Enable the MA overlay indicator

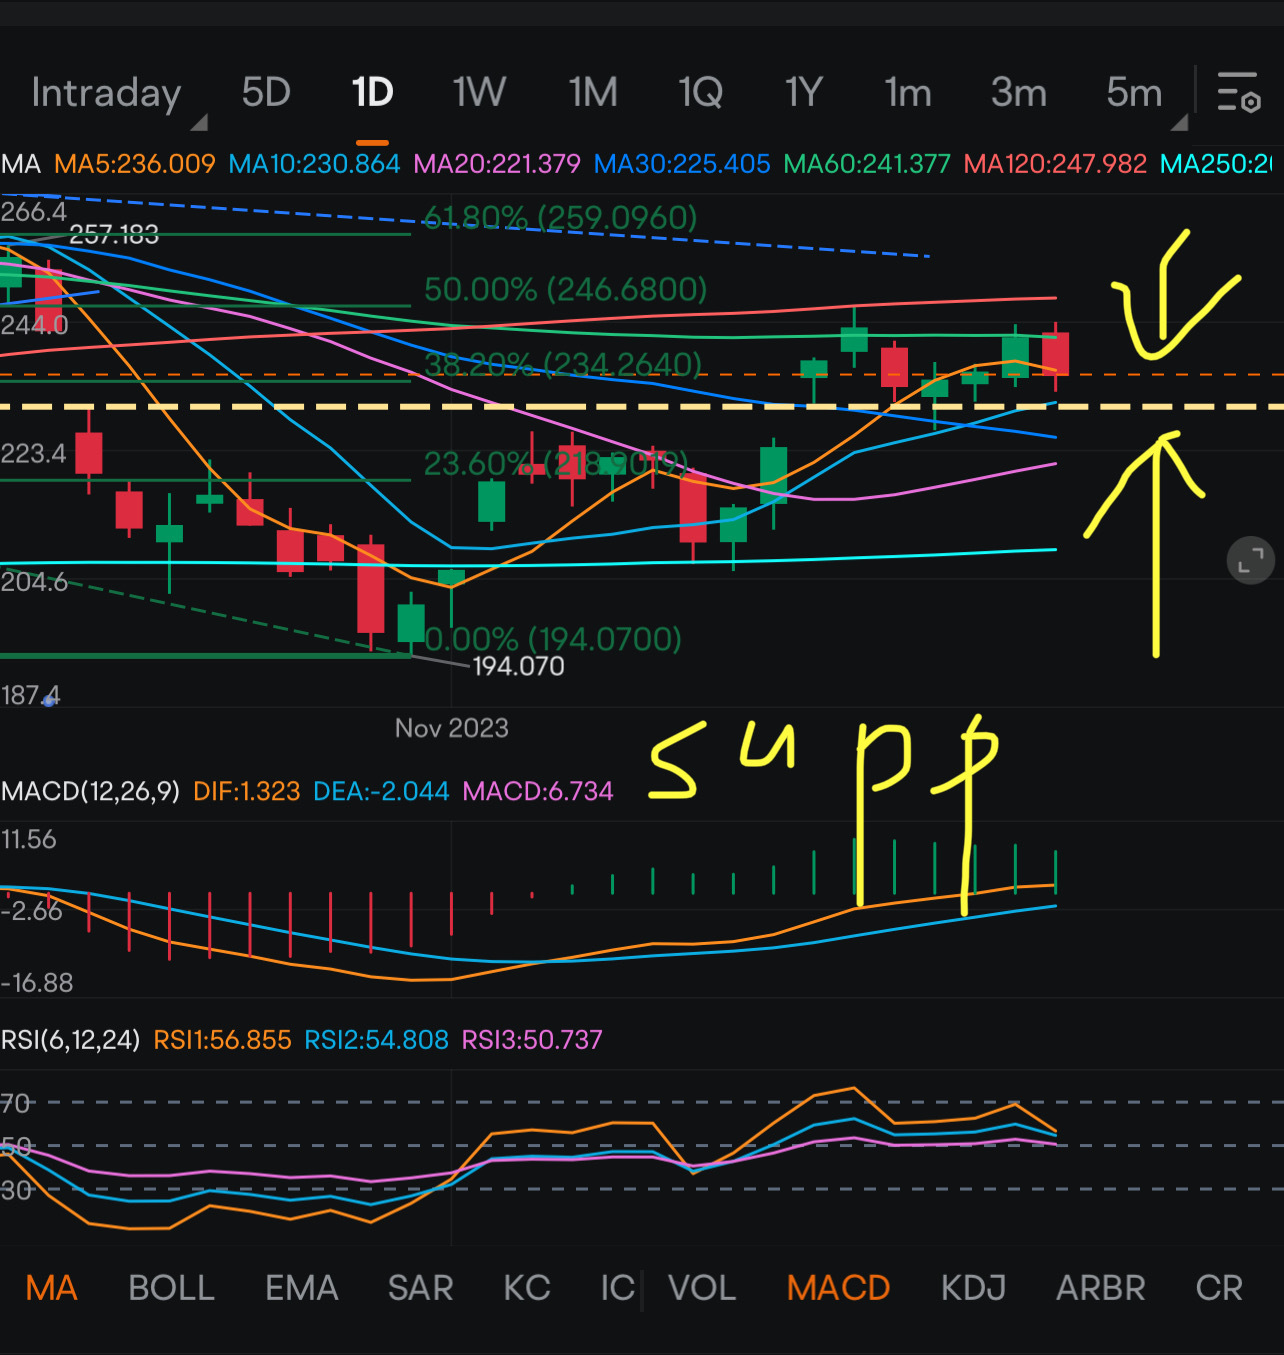click(x=51, y=1288)
